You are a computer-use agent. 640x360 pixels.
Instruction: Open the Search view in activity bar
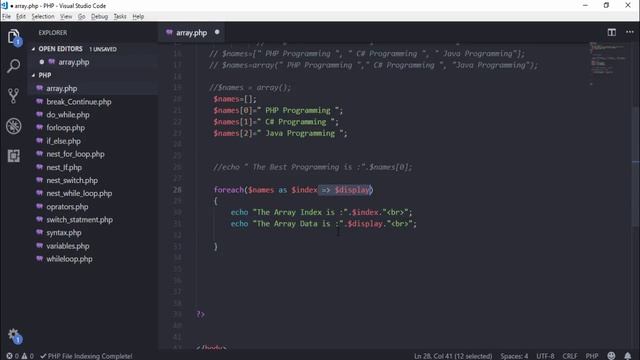13,66
